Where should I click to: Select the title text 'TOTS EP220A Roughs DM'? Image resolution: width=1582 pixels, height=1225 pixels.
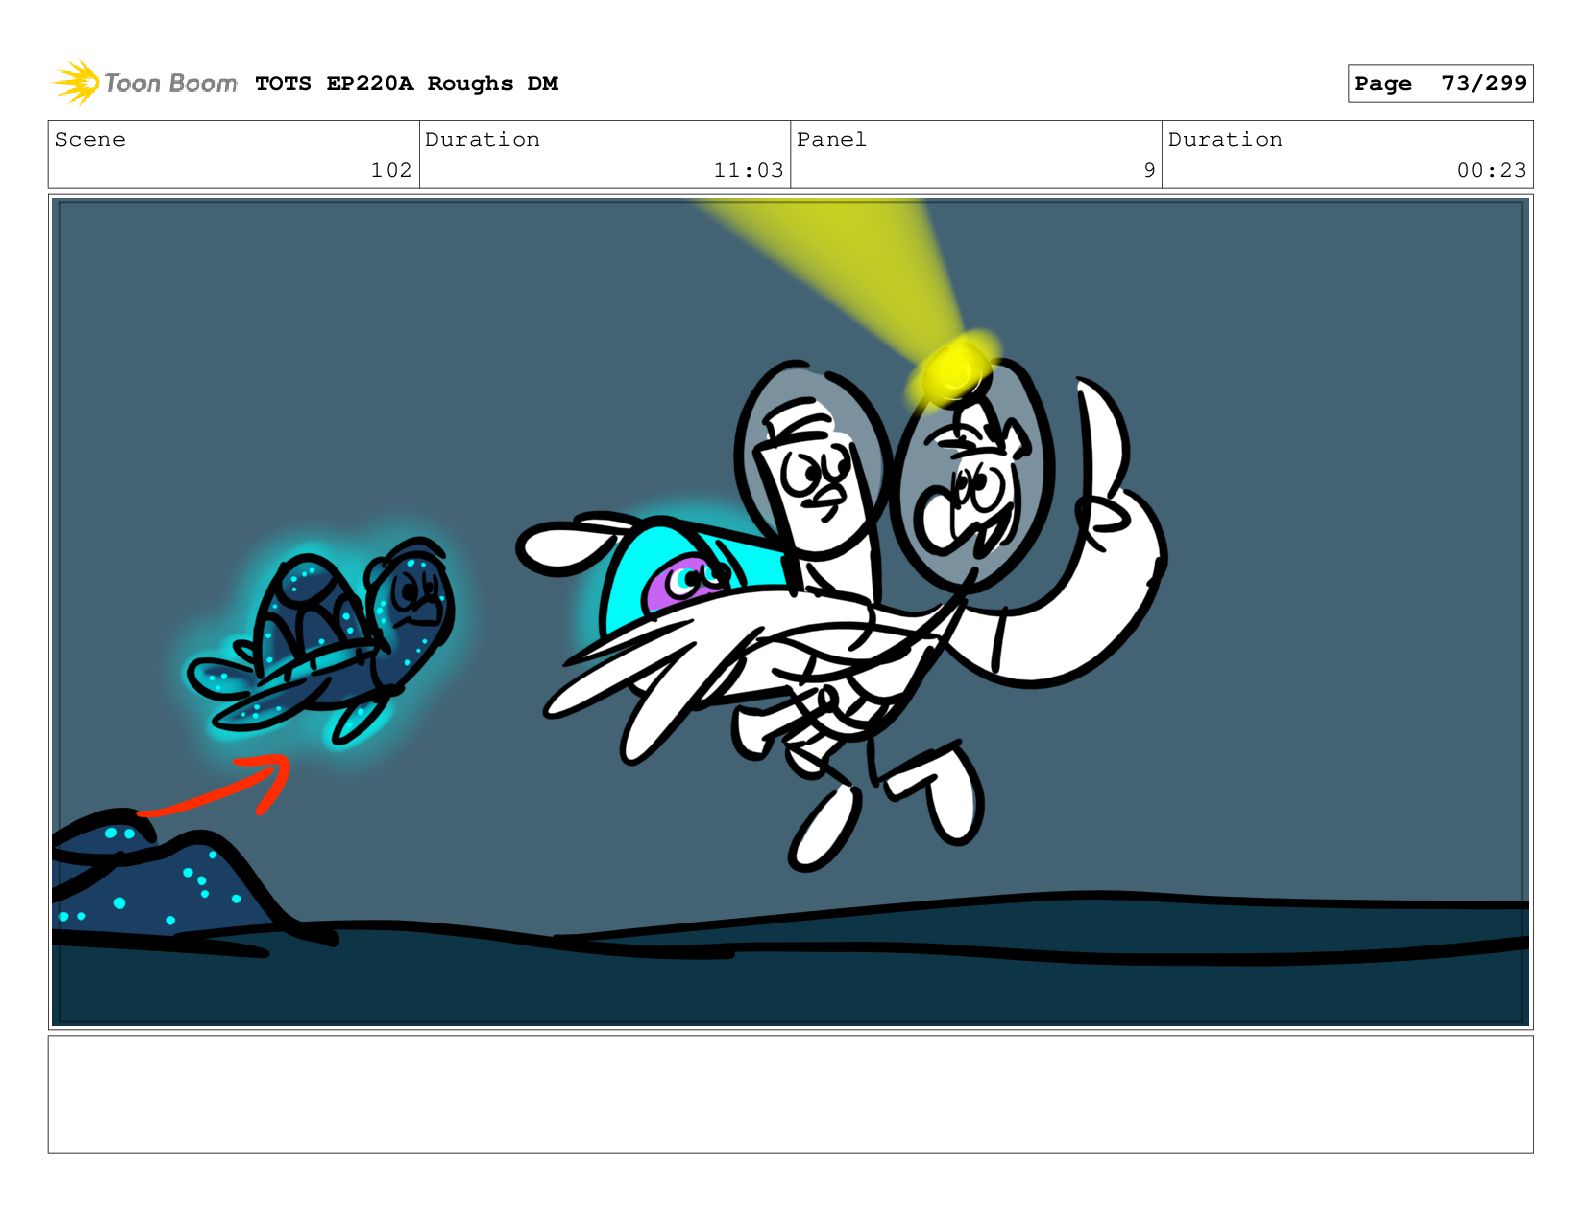406,84
